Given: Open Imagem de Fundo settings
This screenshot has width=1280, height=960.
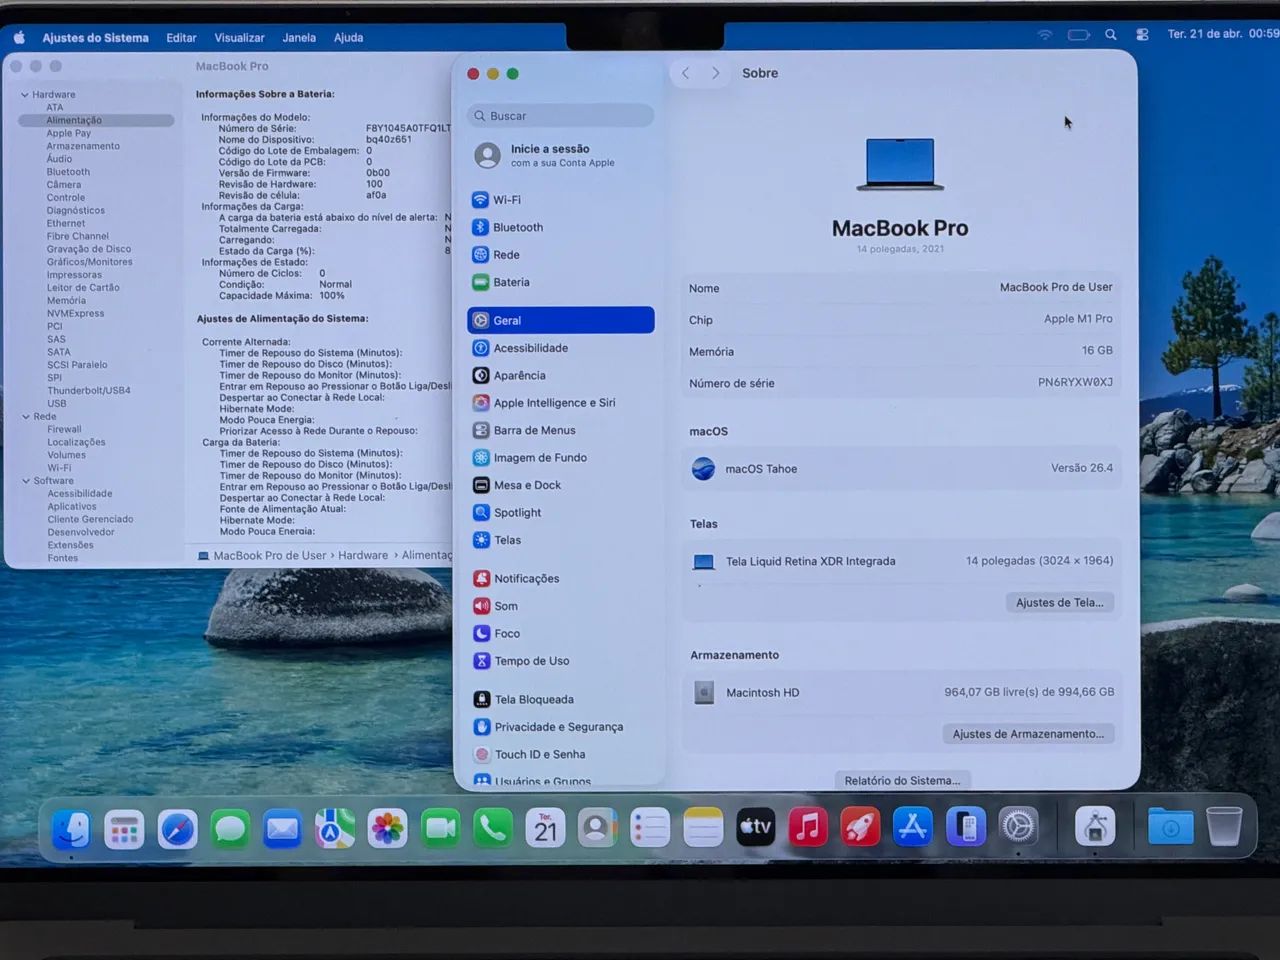Looking at the screenshot, I should tap(560, 458).
